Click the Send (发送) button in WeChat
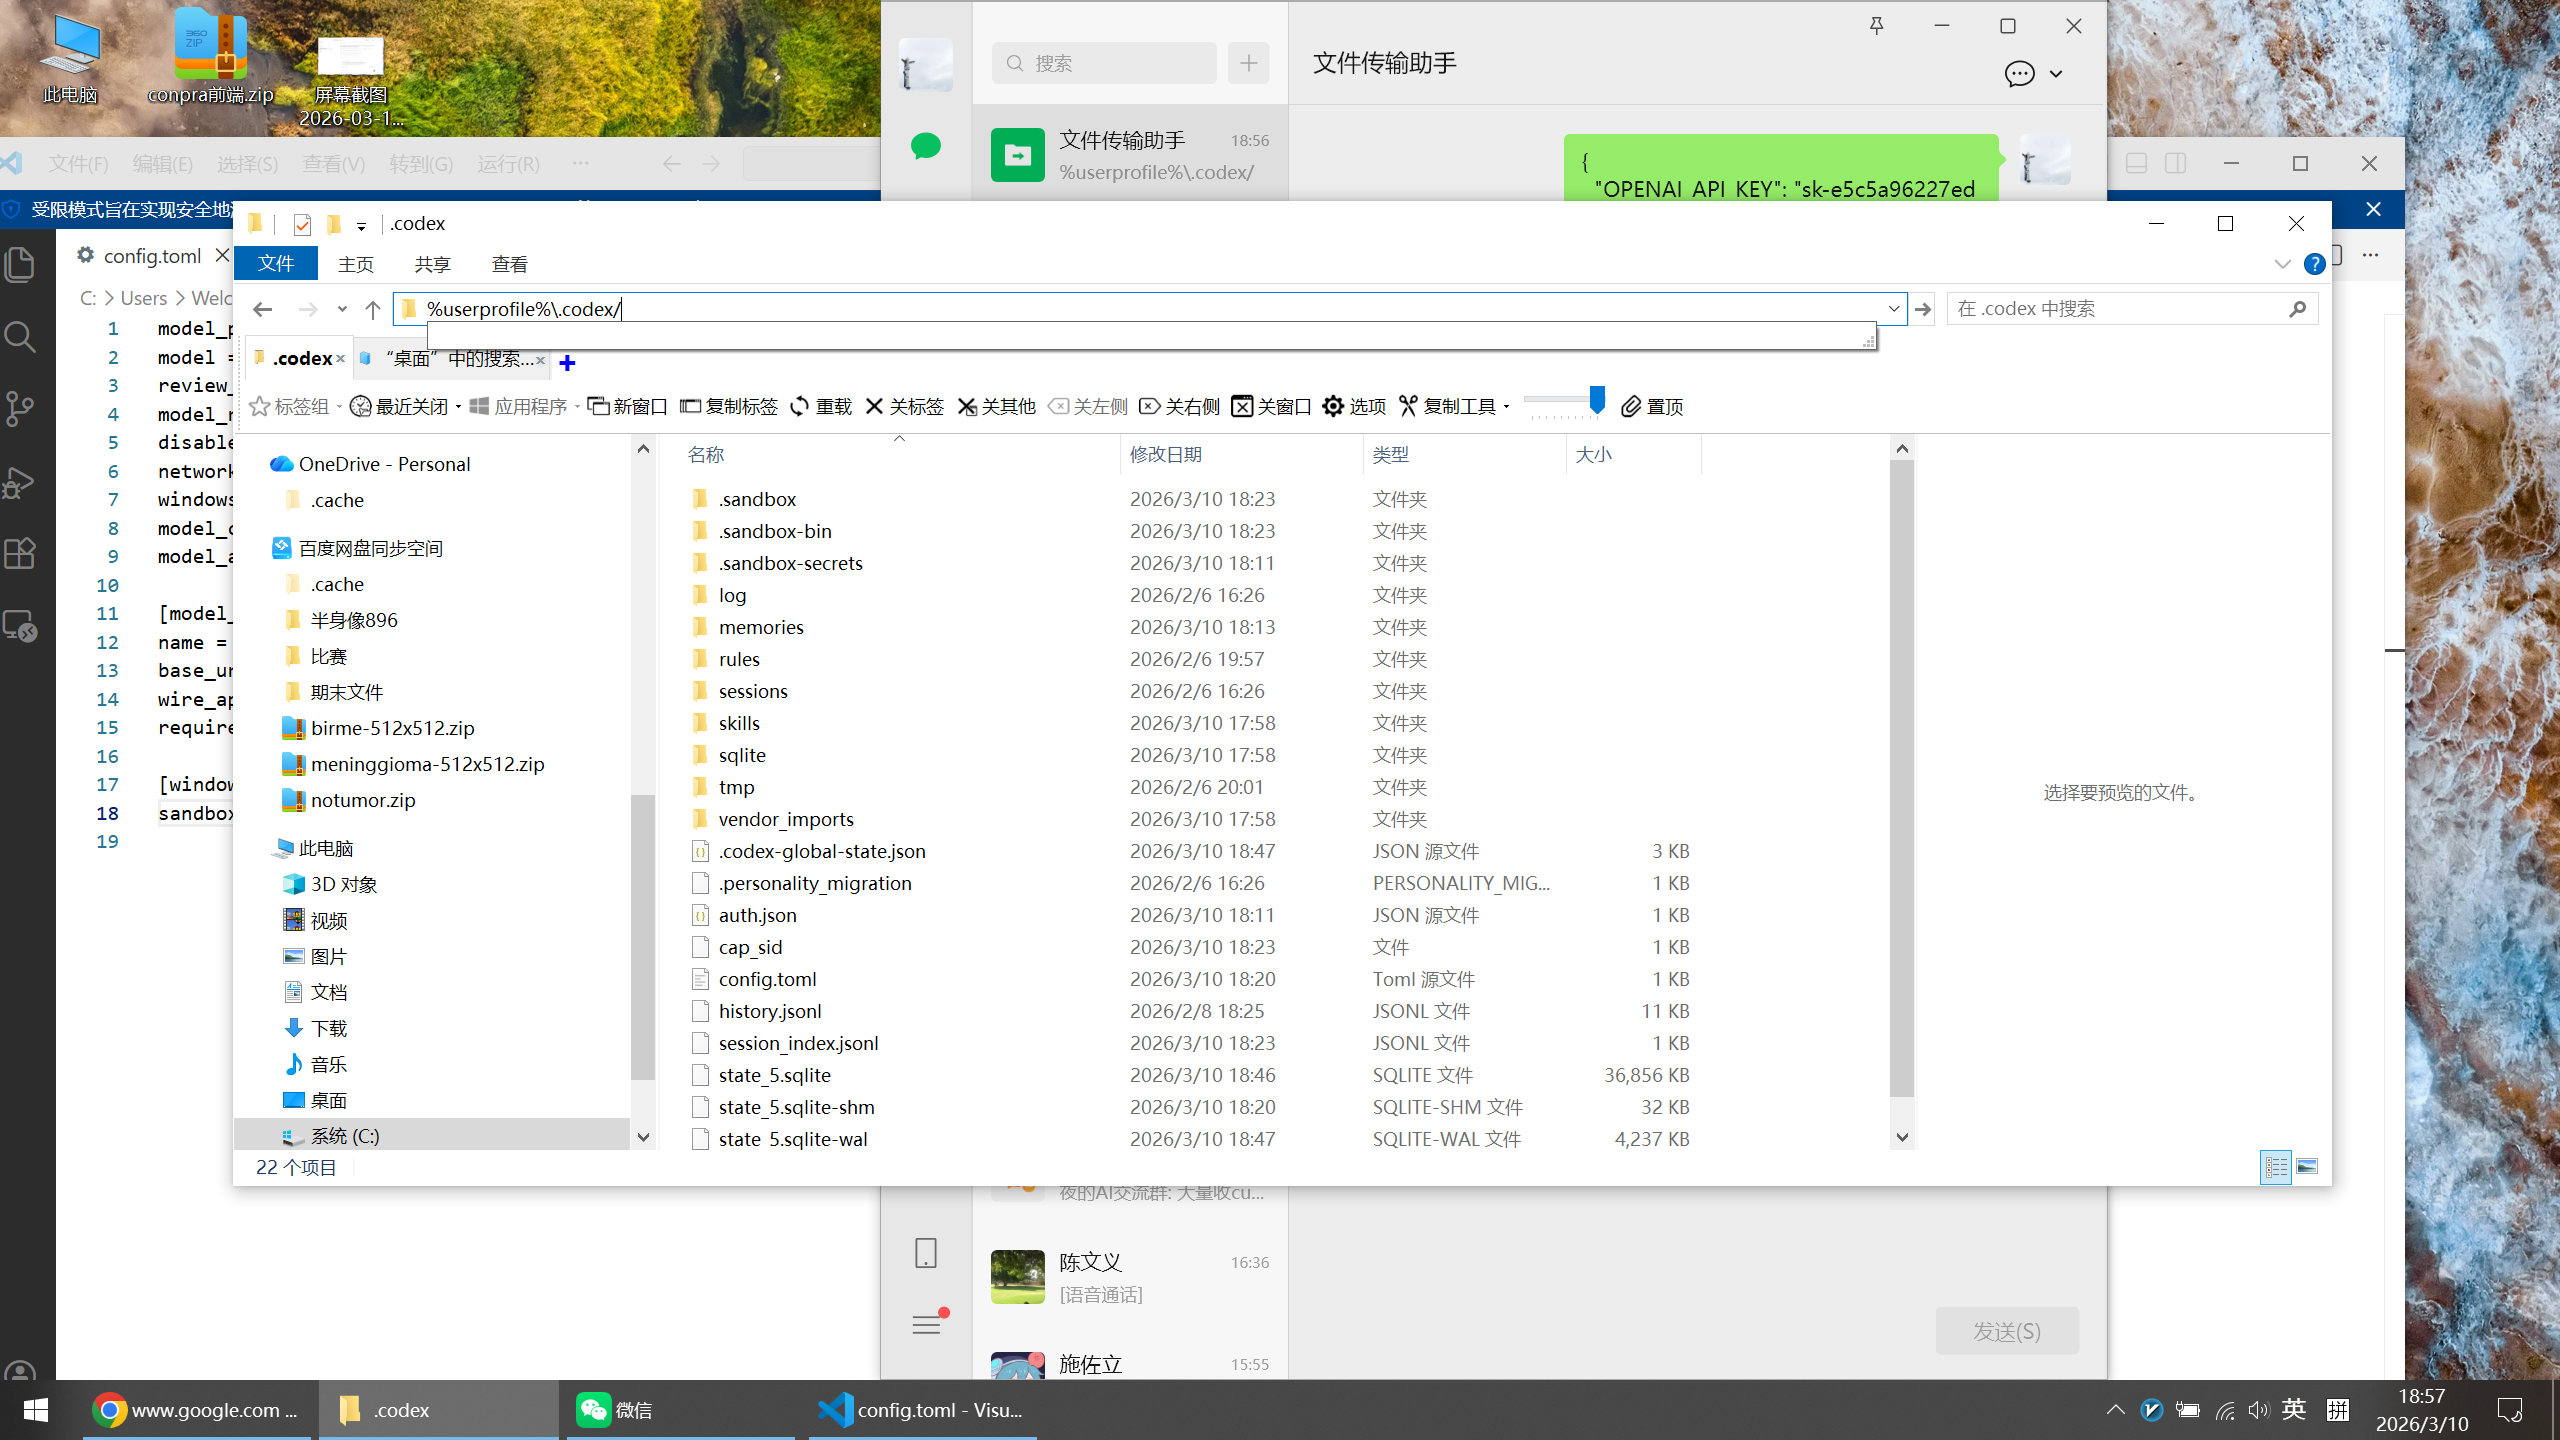Image resolution: width=2560 pixels, height=1440 pixels. (x=2006, y=1331)
